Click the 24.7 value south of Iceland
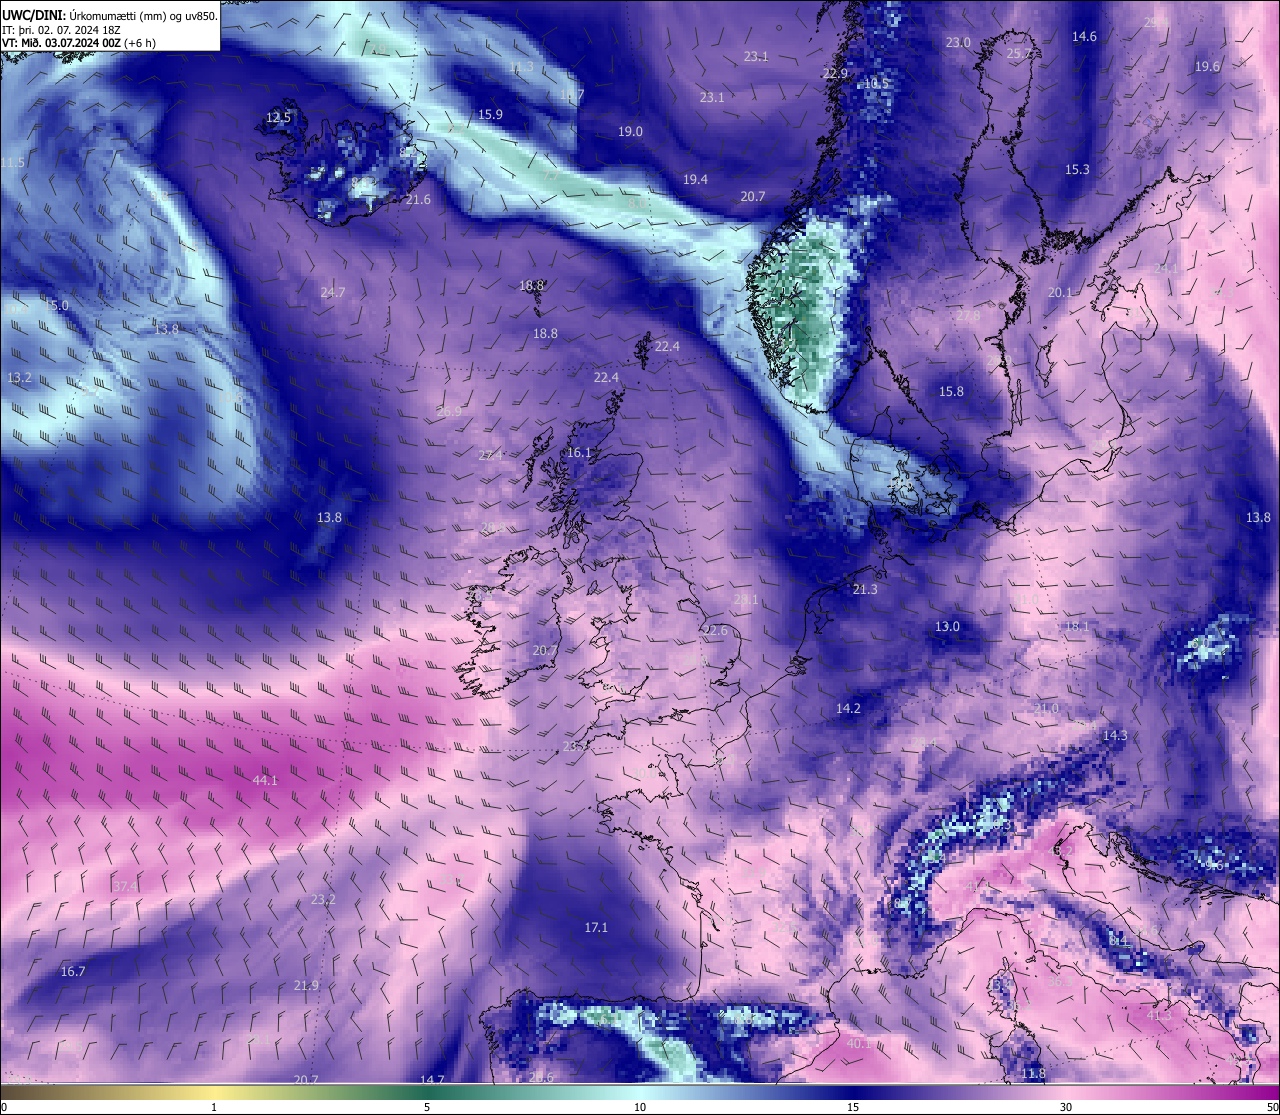The image size is (1280, 1115). point(333,293)
